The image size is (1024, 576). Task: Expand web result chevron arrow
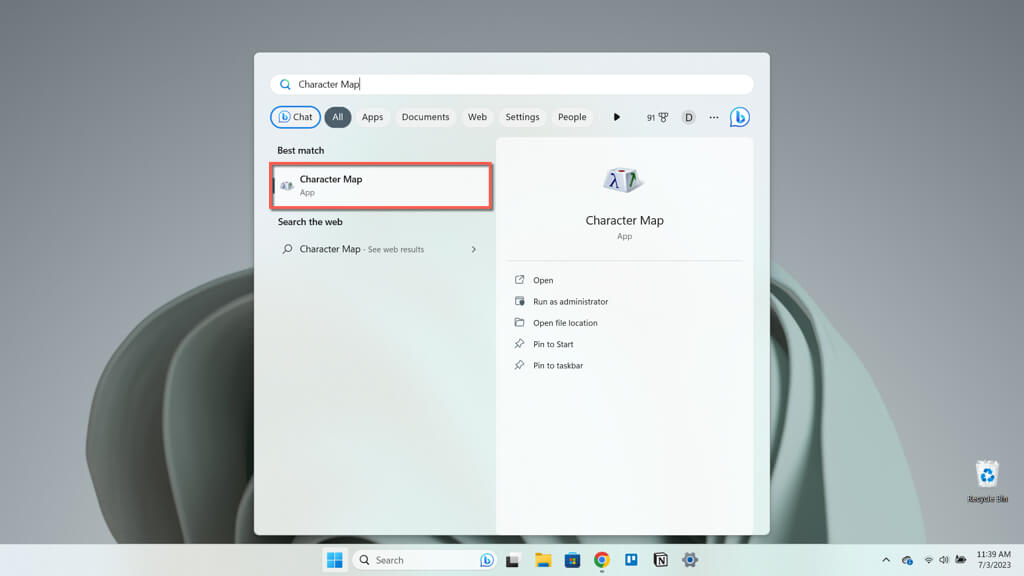[473, 249]
